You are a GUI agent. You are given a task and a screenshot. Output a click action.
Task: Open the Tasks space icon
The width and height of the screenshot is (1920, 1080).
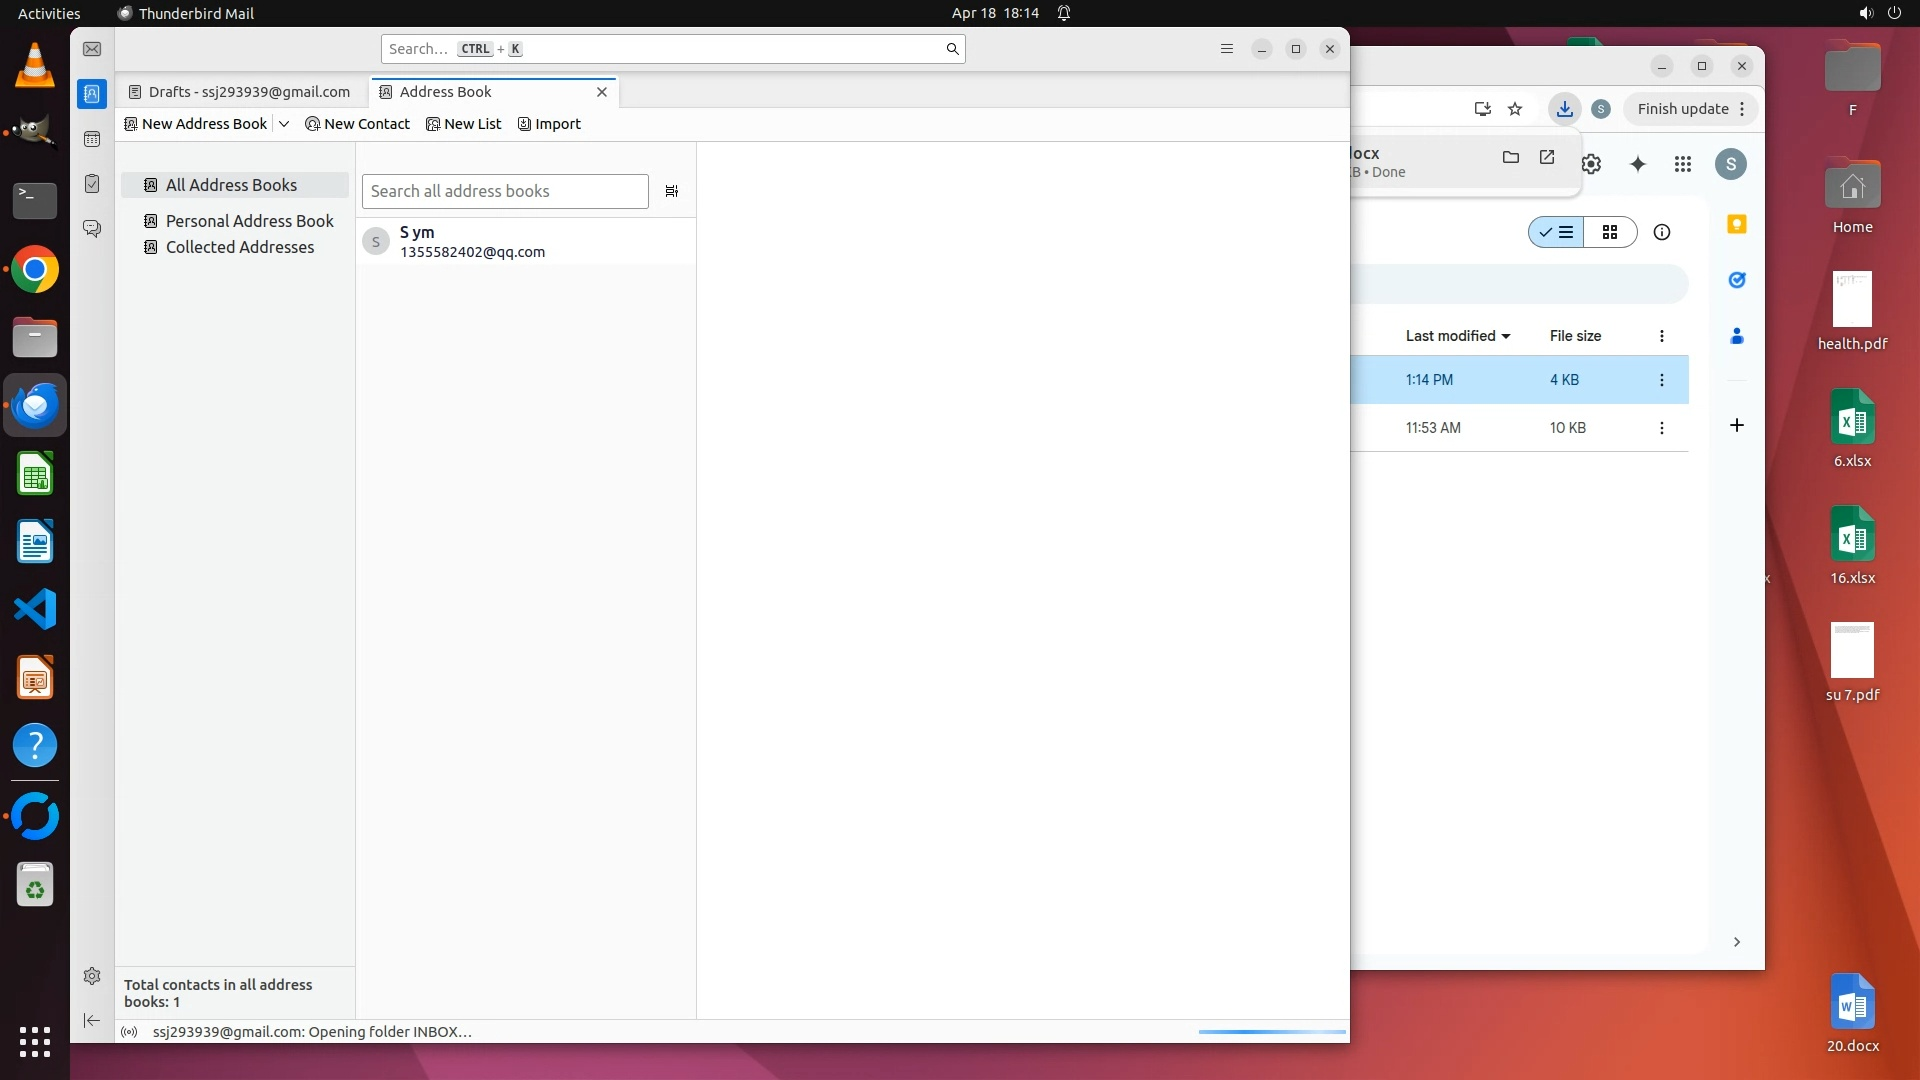[92, 184]
